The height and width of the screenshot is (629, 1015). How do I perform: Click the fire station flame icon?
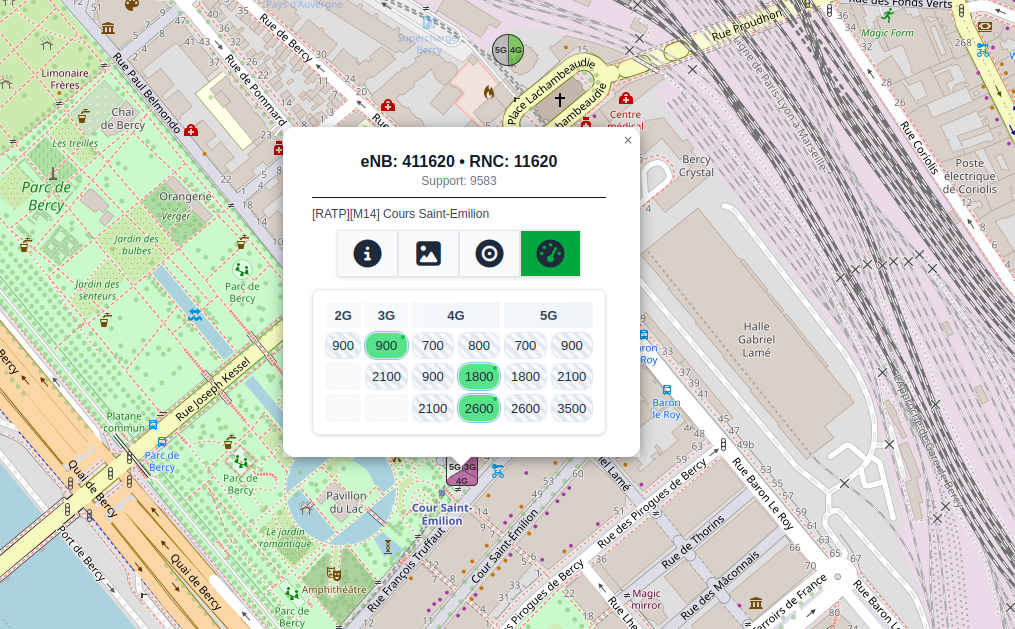[x=488, y=92]
